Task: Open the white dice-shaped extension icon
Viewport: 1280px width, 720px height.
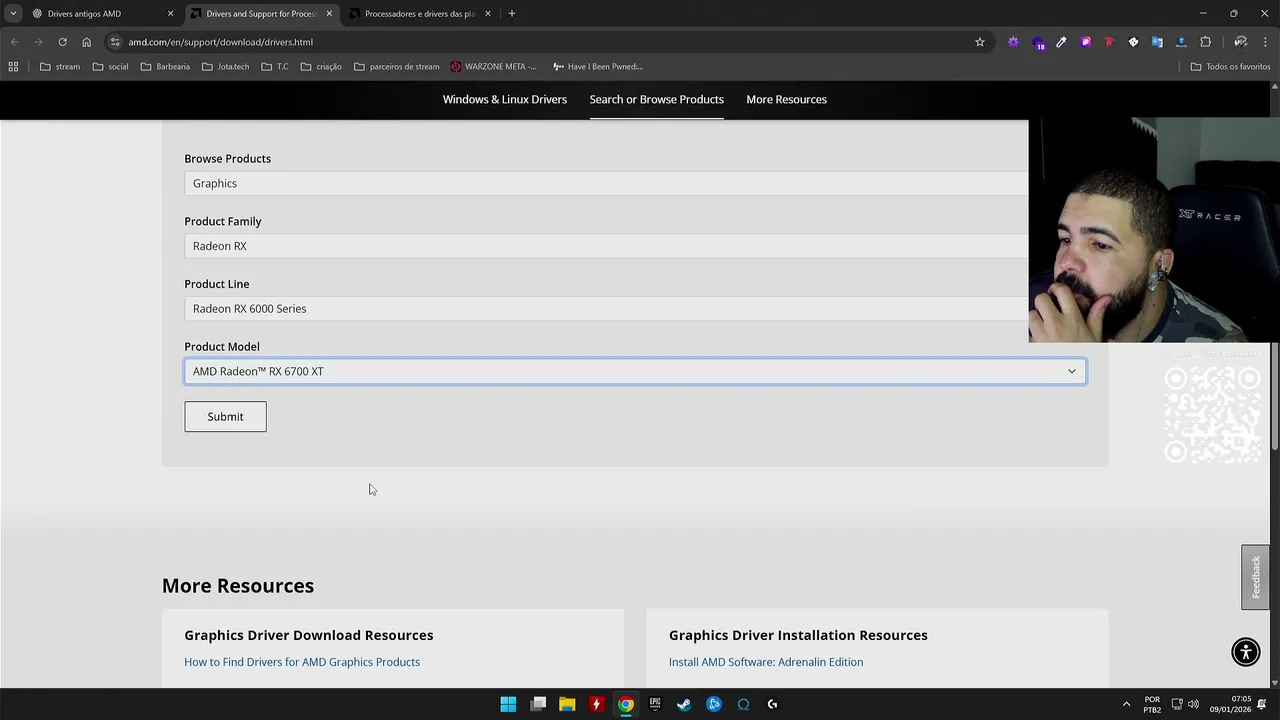Action: tap(1133, 42)
